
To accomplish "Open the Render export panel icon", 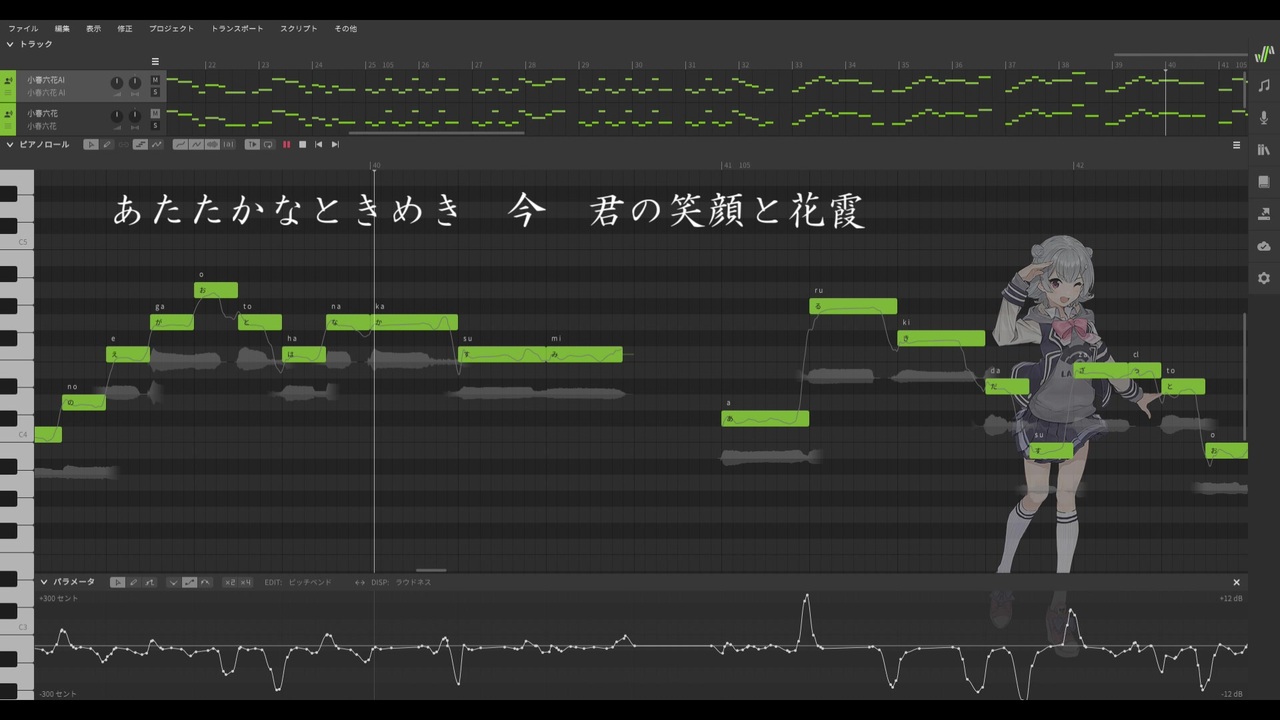I will coord(1264,214).
